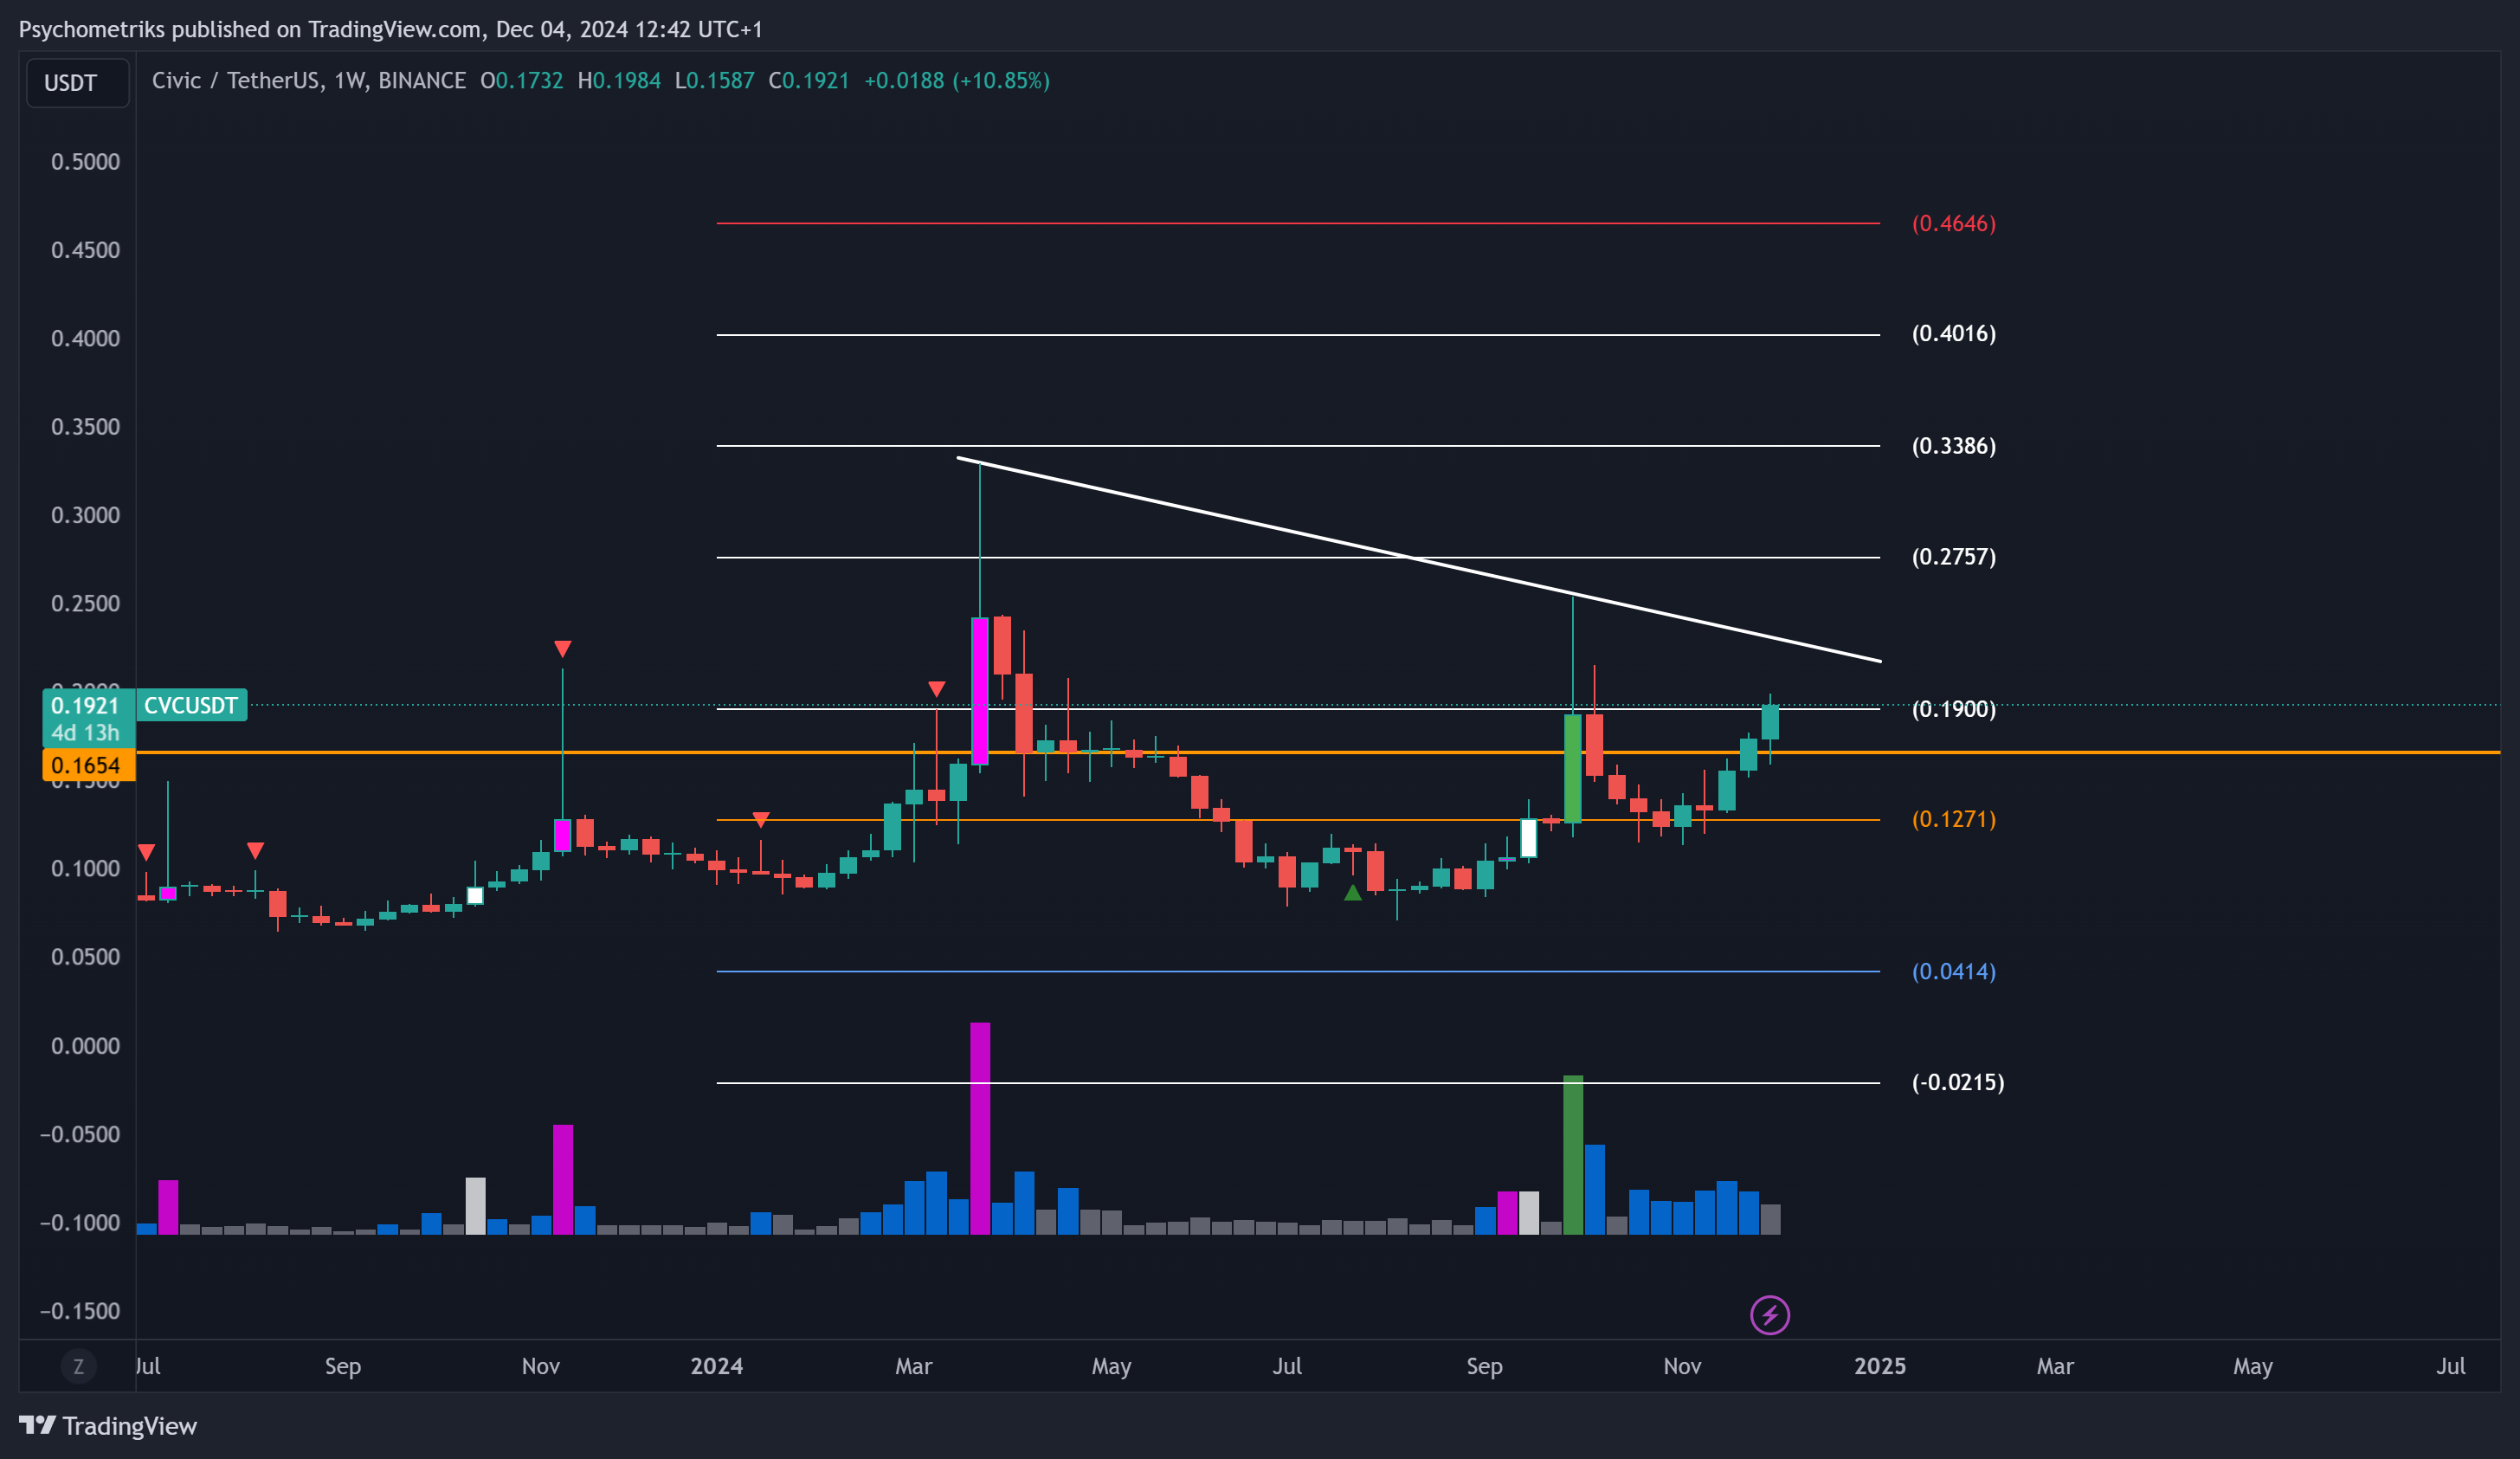
Task: Click the blue horizontal line at 0.0414
Action: point(1298,971)
